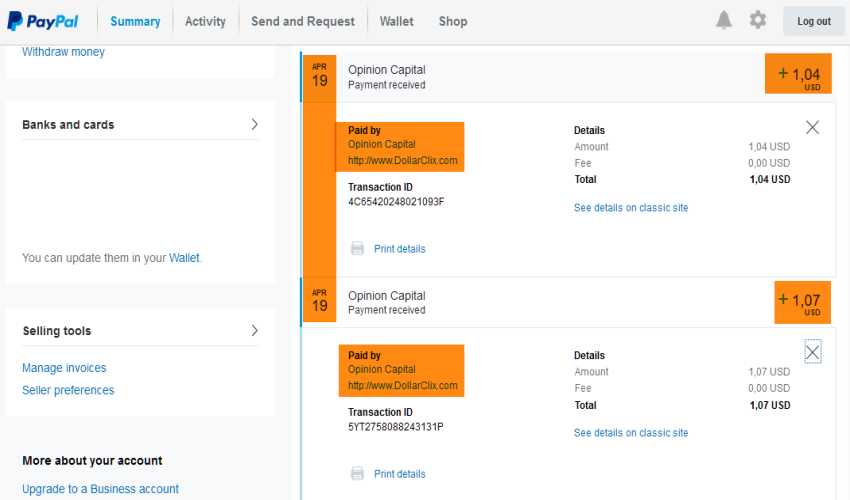850x500 pixels.
Task: Close the 1,07 USD transaction details
Action: click(812, 352)
